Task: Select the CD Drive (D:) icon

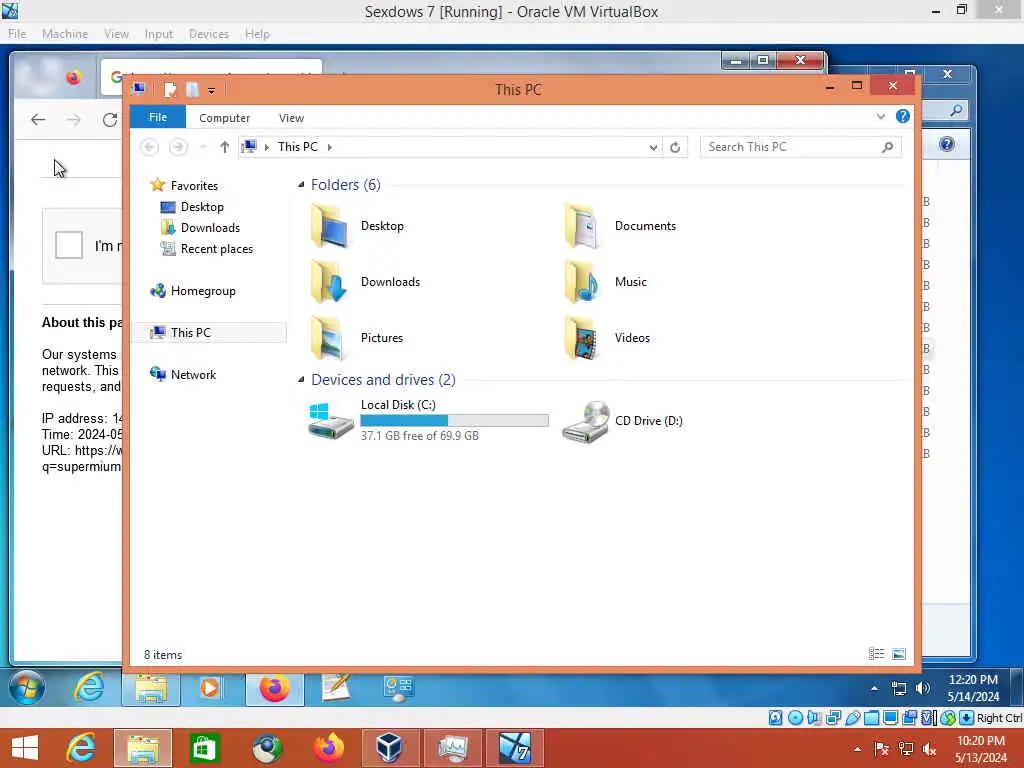Action: [x=586, y=422]
